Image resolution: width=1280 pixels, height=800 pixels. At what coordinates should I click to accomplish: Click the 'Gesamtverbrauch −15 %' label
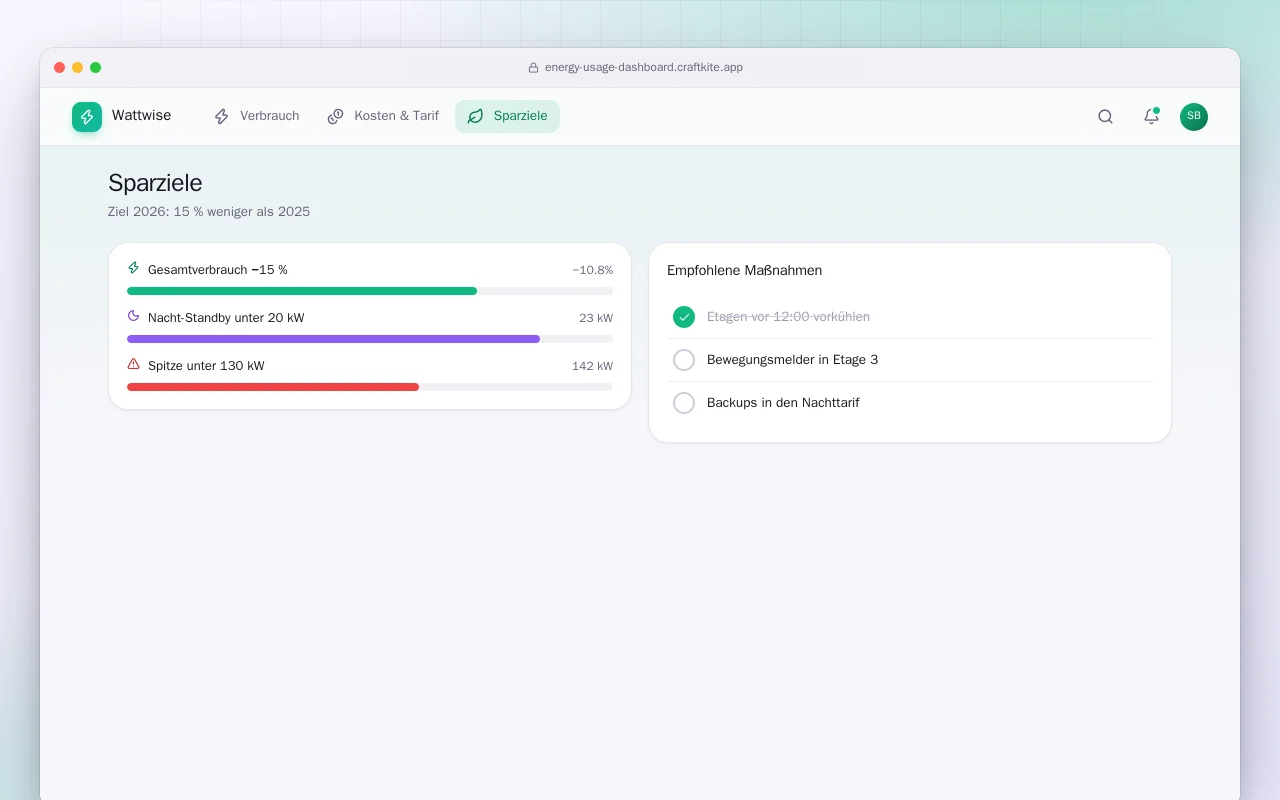[x=218, y=270]
